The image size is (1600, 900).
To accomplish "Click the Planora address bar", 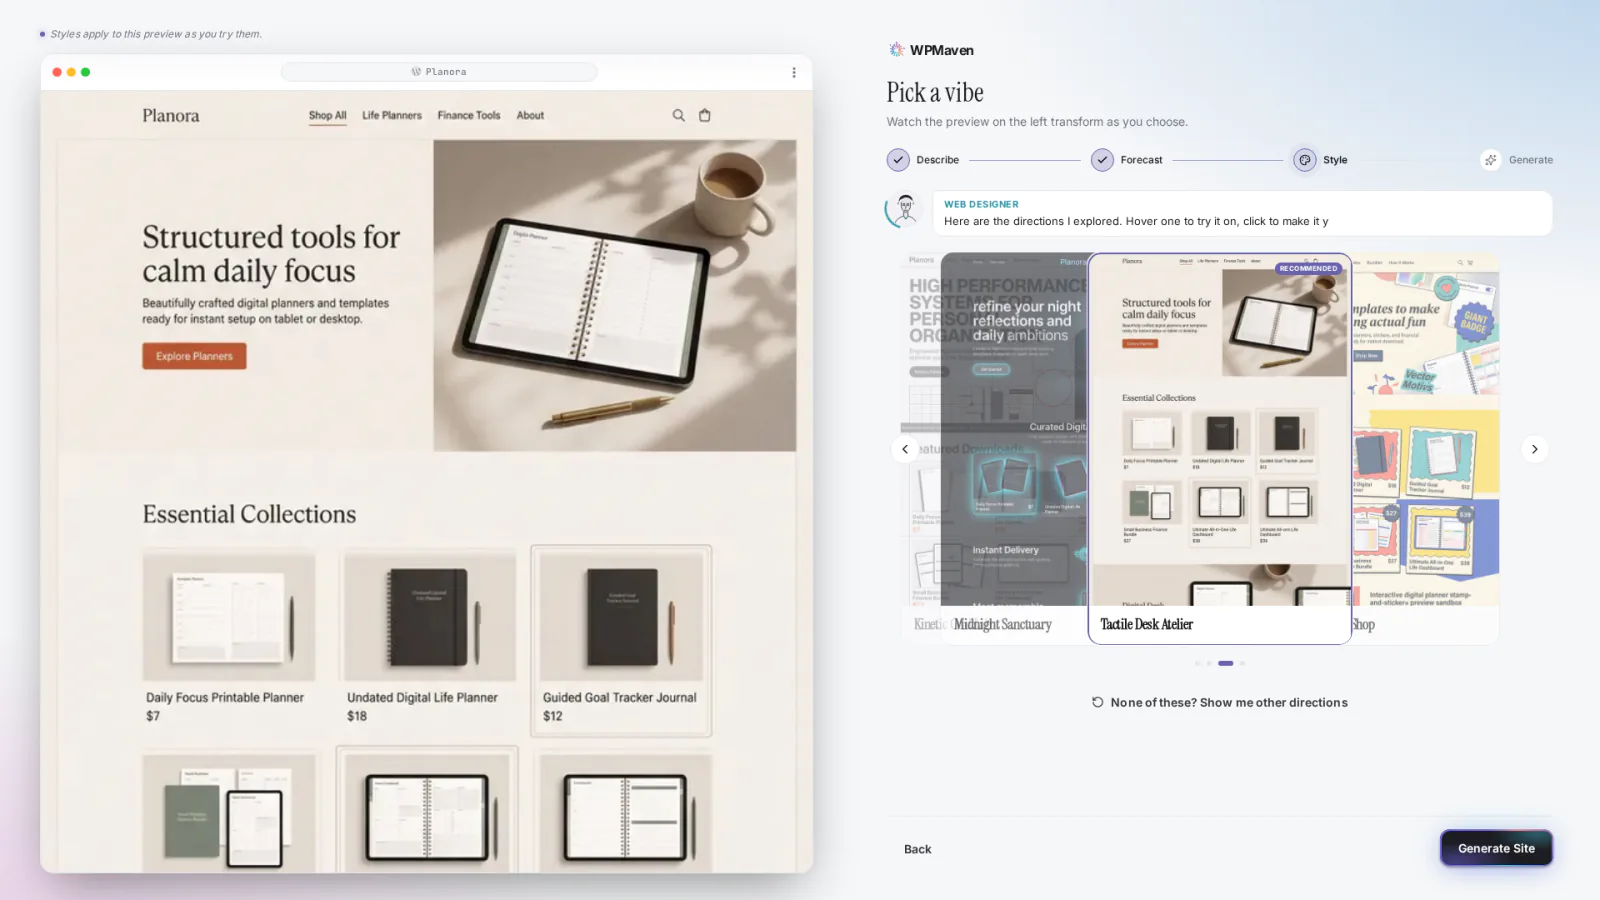I will [439, 72].
